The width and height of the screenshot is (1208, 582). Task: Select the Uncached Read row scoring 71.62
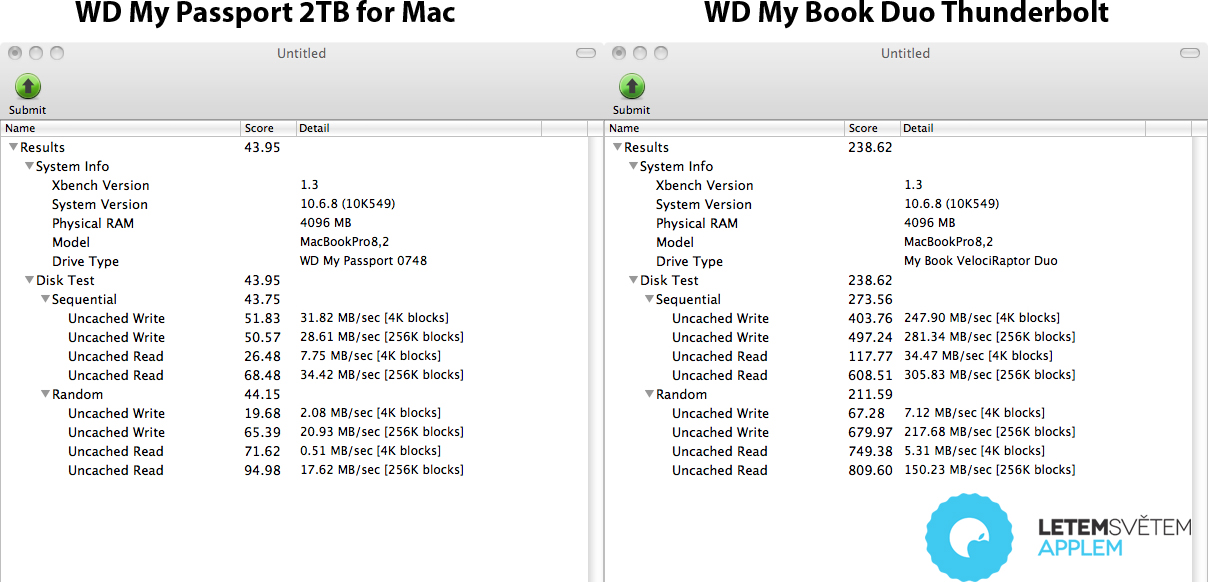pyautogui.click(x=295, y=451)
